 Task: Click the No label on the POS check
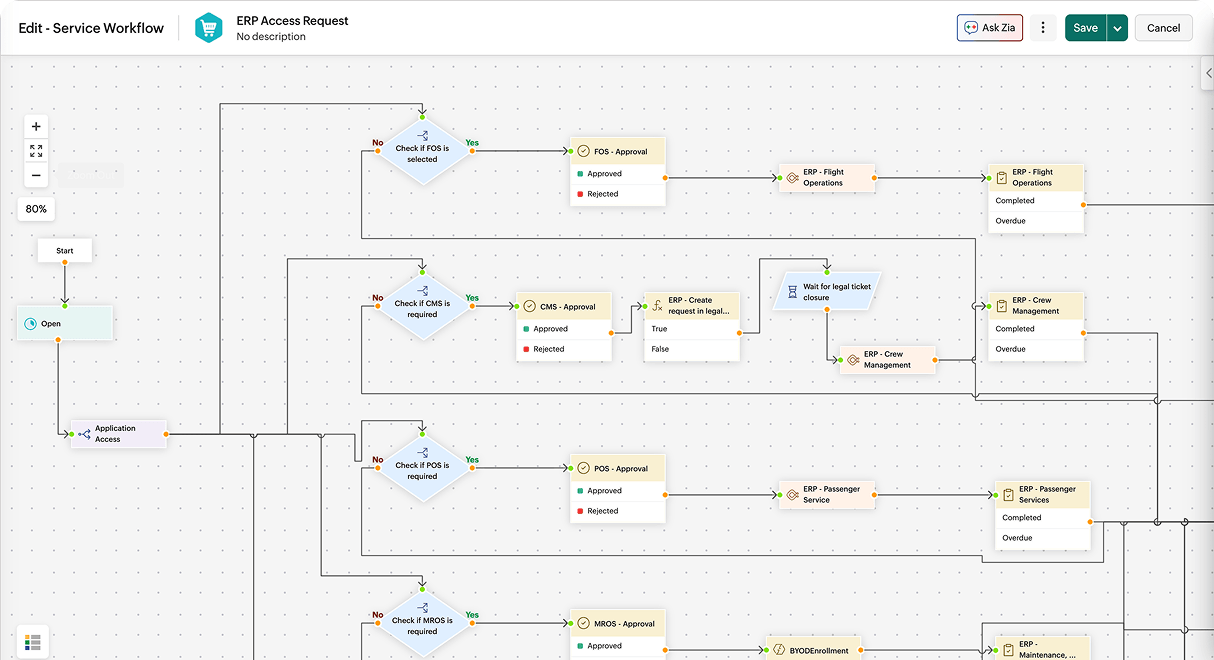click(x=378, y=460)
